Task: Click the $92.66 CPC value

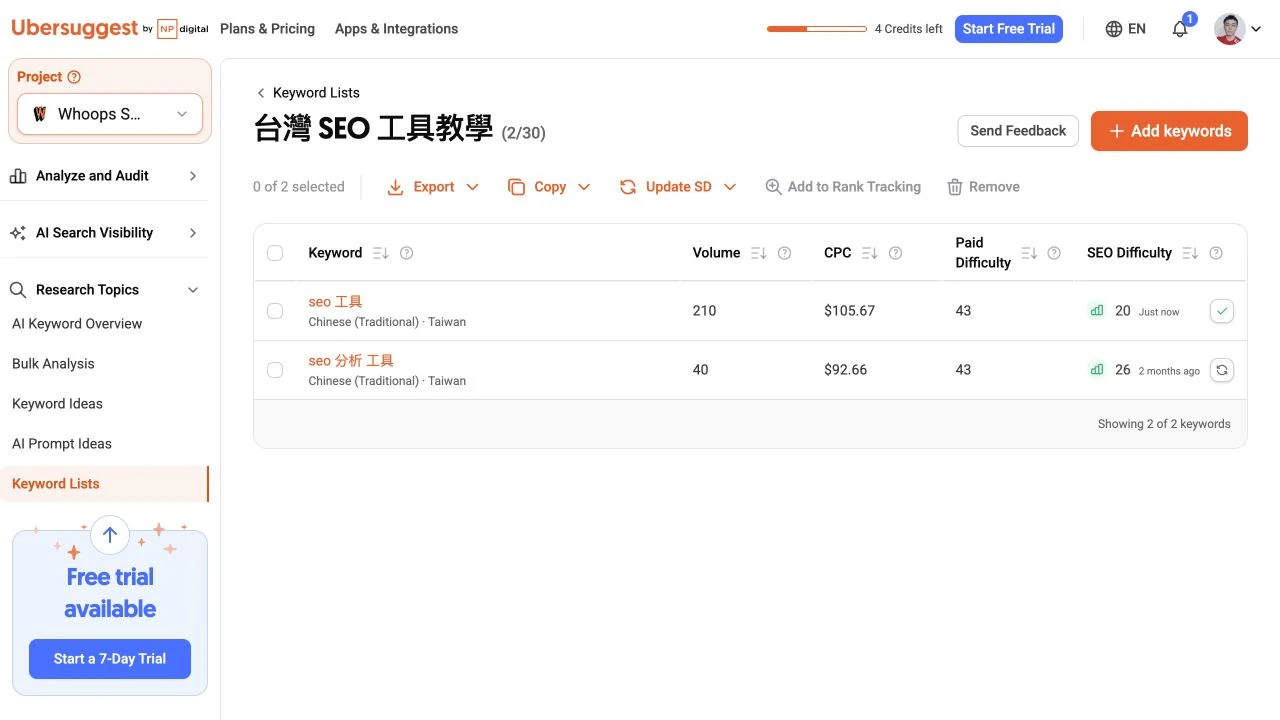Action: click(x=845, y=370)
